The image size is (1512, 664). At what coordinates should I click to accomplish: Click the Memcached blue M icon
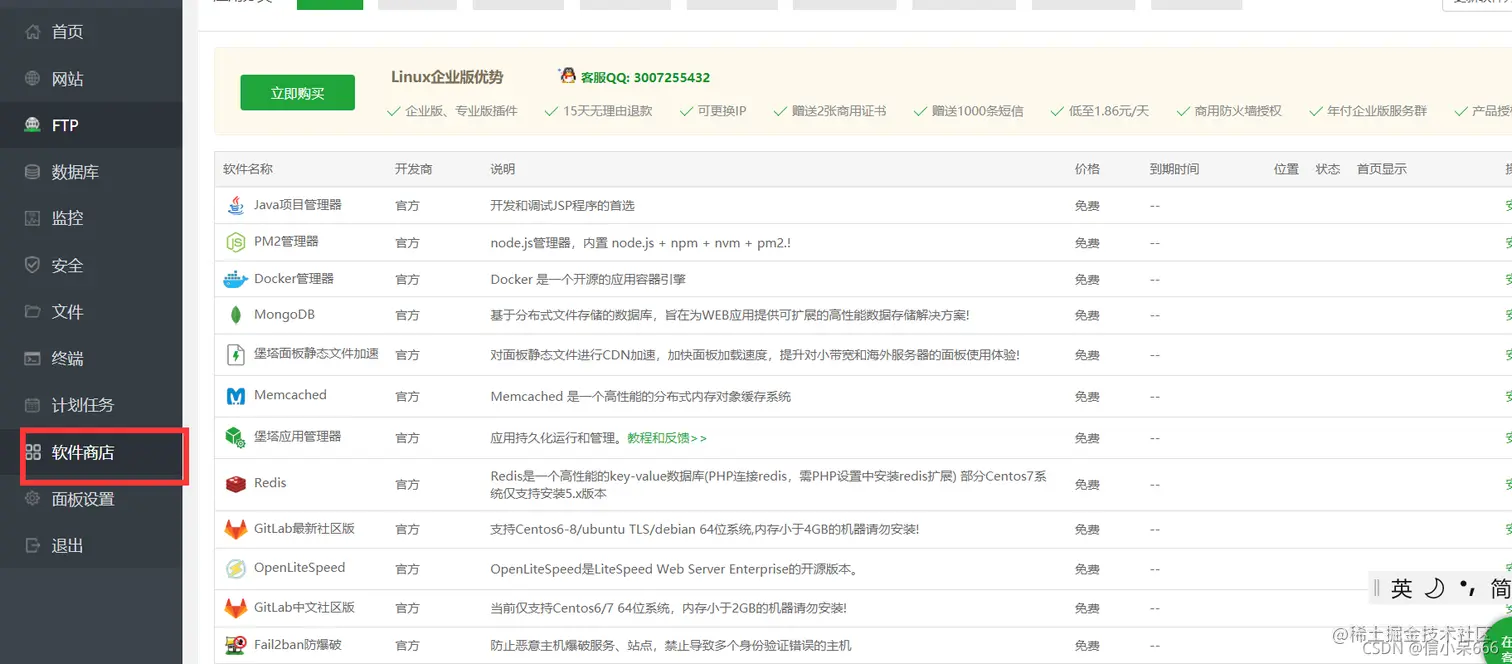click(234, 396)
